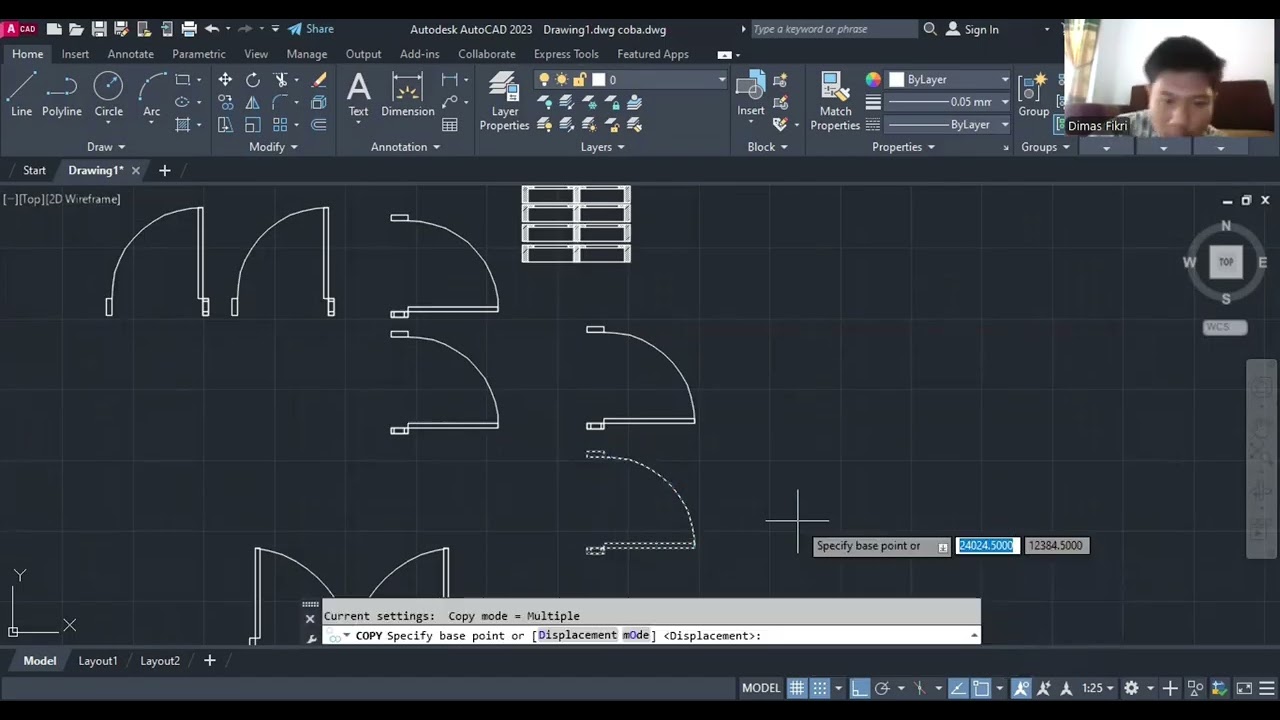Activate the Move tool
The image size is (1280, 720).
[x=225, y=80]
